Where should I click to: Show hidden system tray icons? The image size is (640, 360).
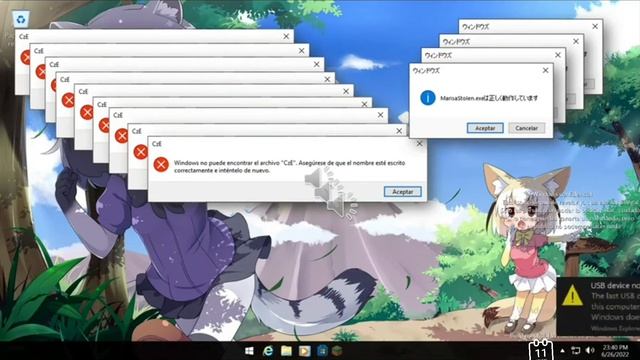(562, 351)
